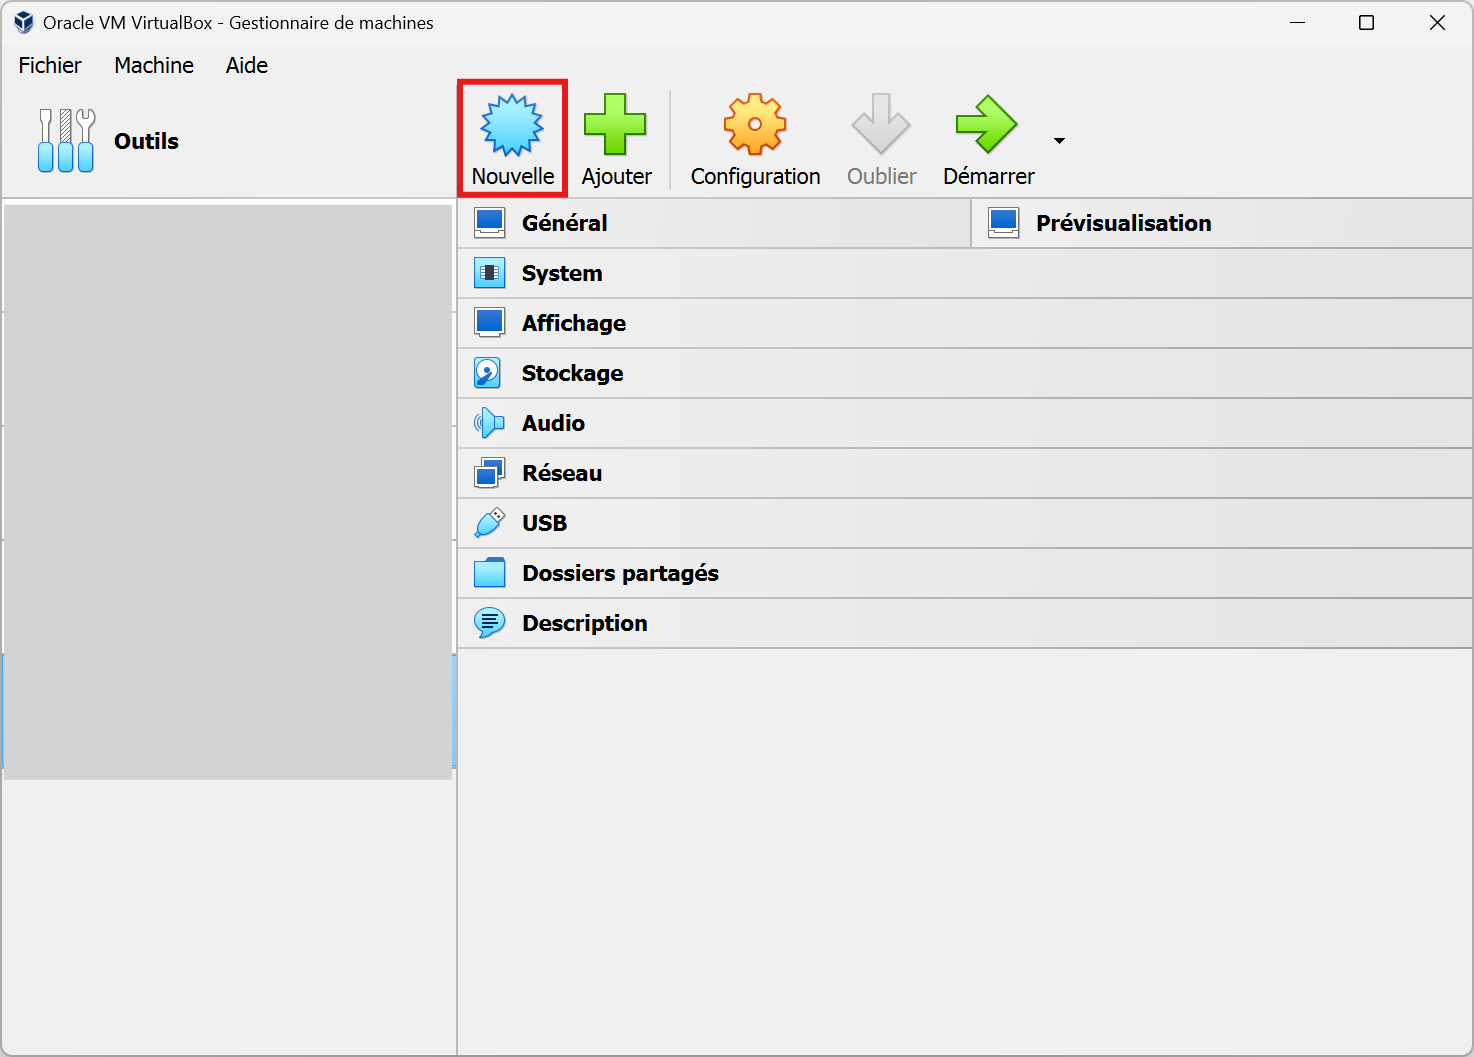
Task: Click the Affichage display icon
Action: click(x=489, y=322)
